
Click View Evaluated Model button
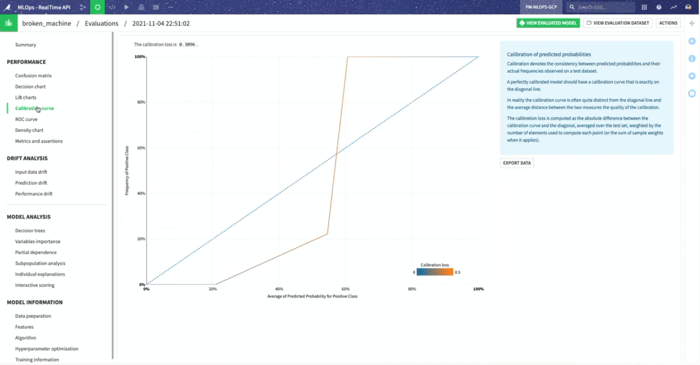point(548,23)
